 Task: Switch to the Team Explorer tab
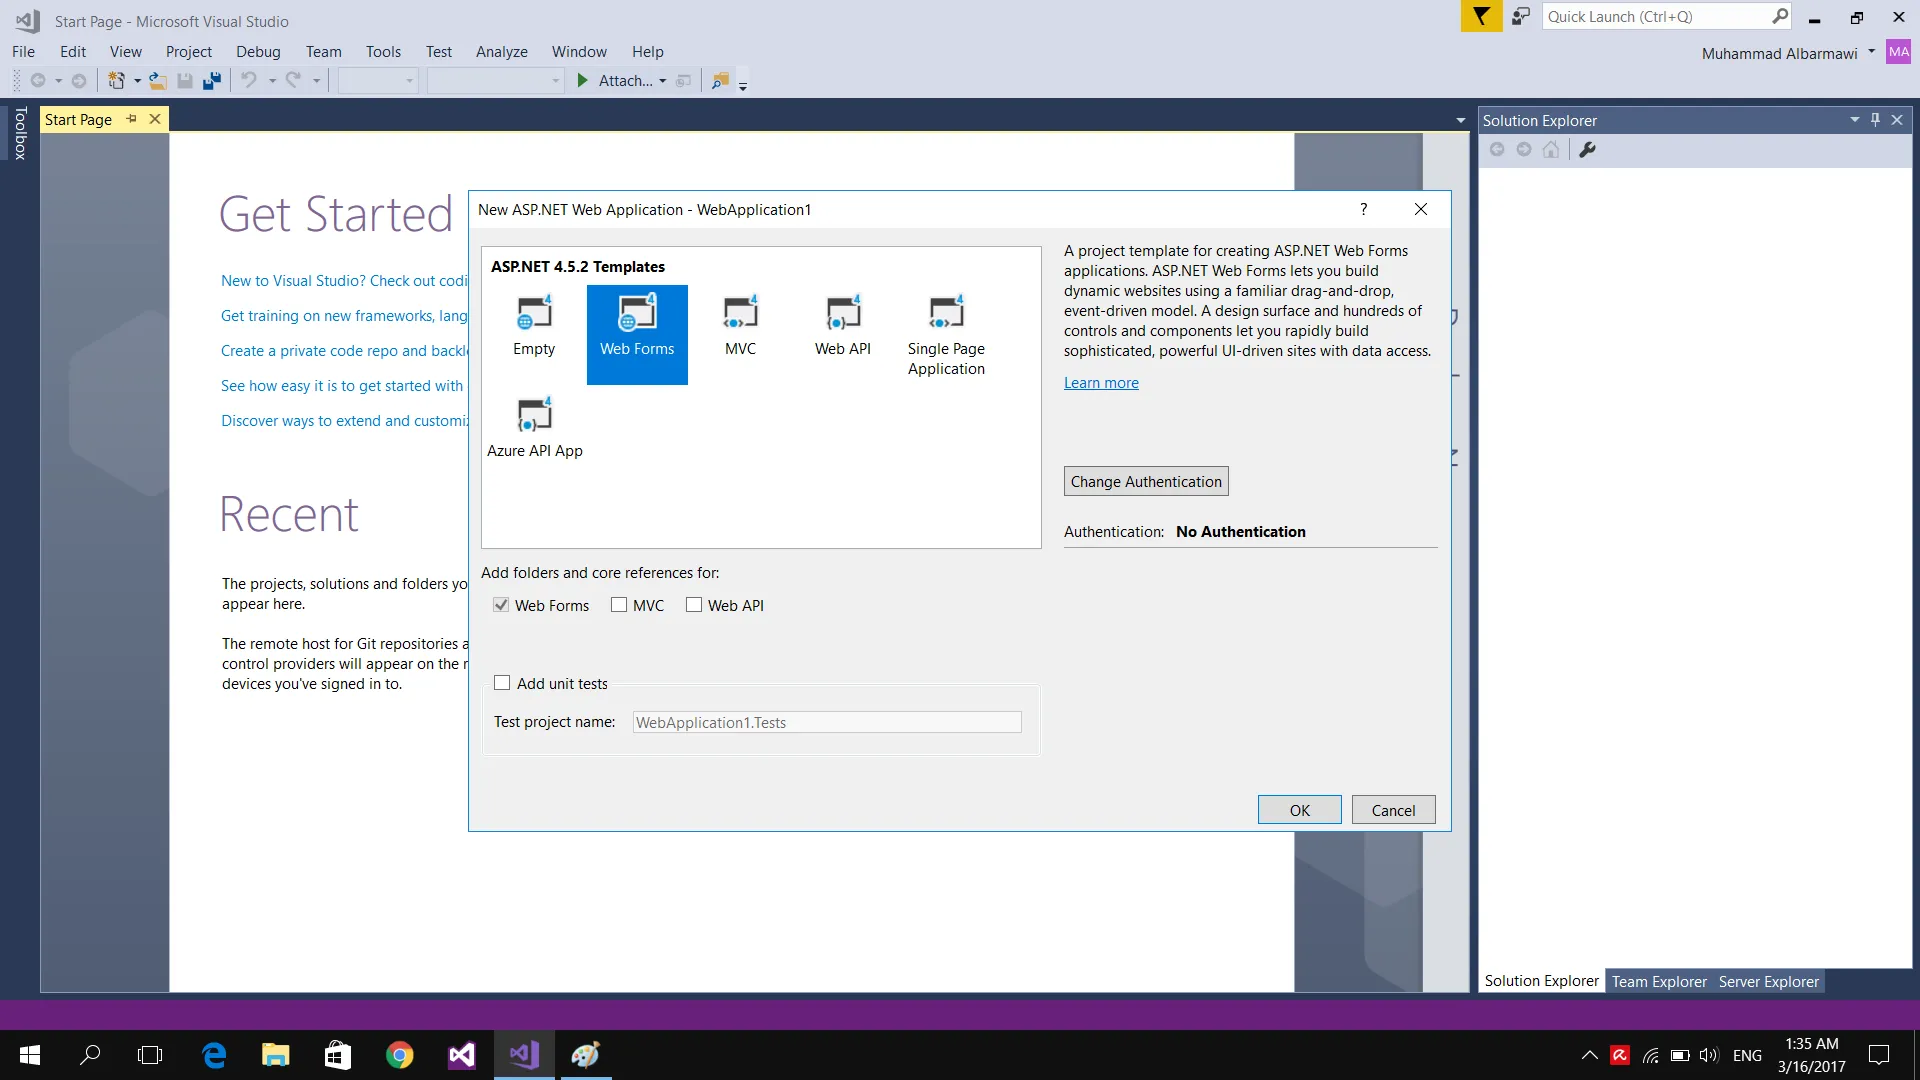tap(1658, 981)
